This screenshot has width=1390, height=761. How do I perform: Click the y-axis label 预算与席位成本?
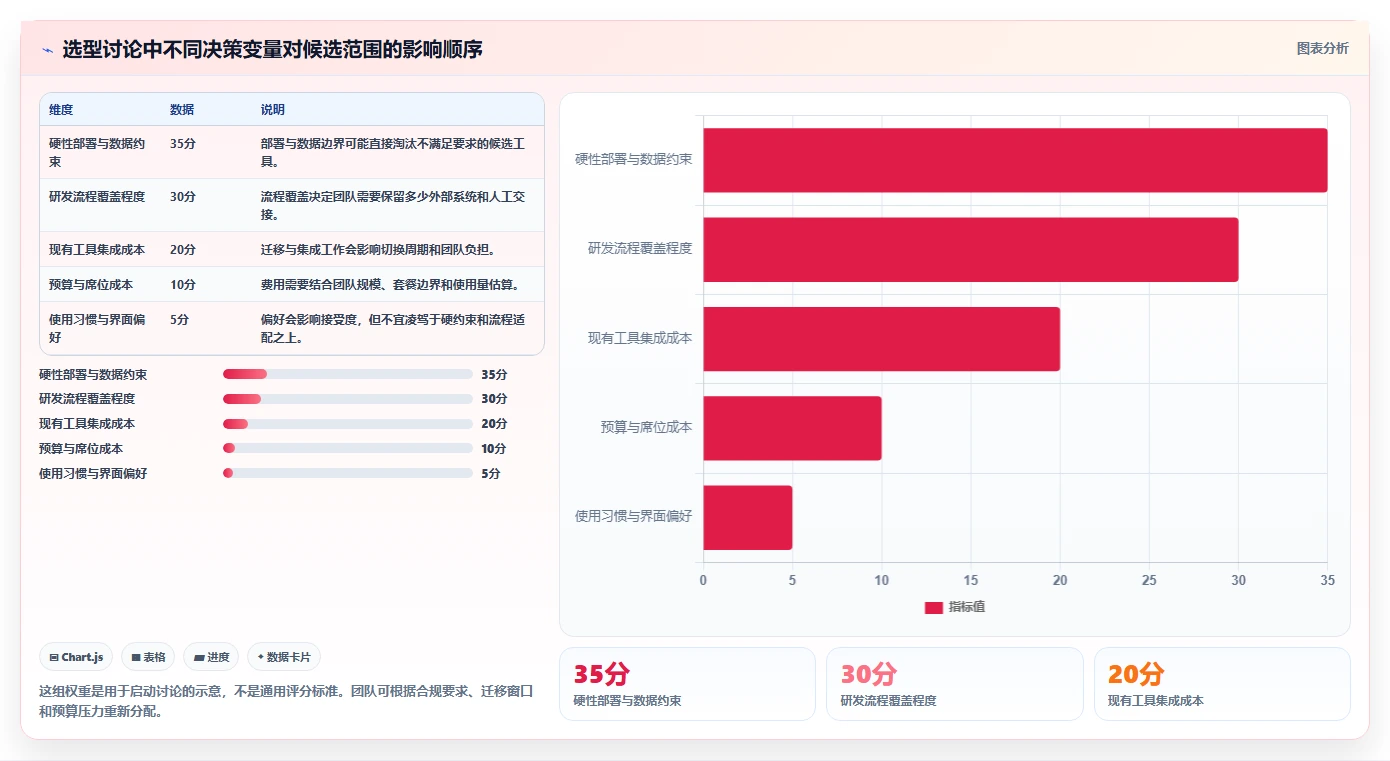tap(646, 427)
